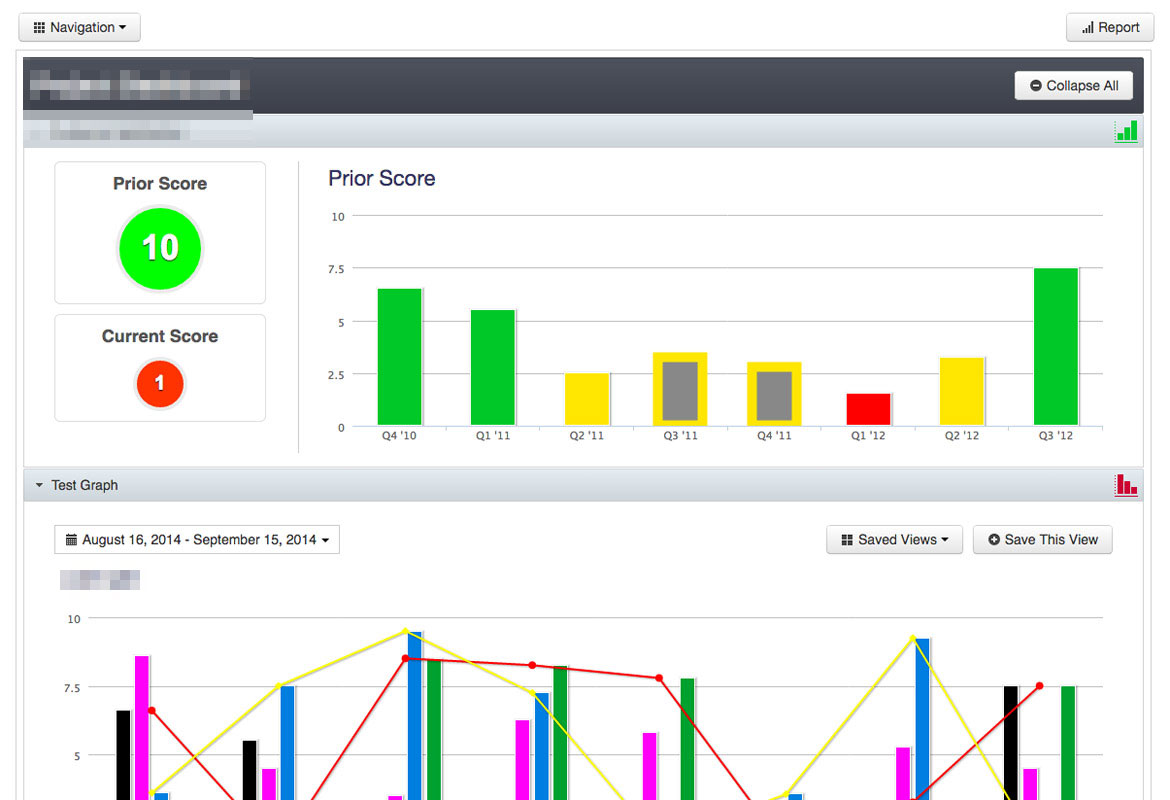Click the red Q1 '12 bar
Screen dimensions: 1170x800
click(x=869, y=410)
